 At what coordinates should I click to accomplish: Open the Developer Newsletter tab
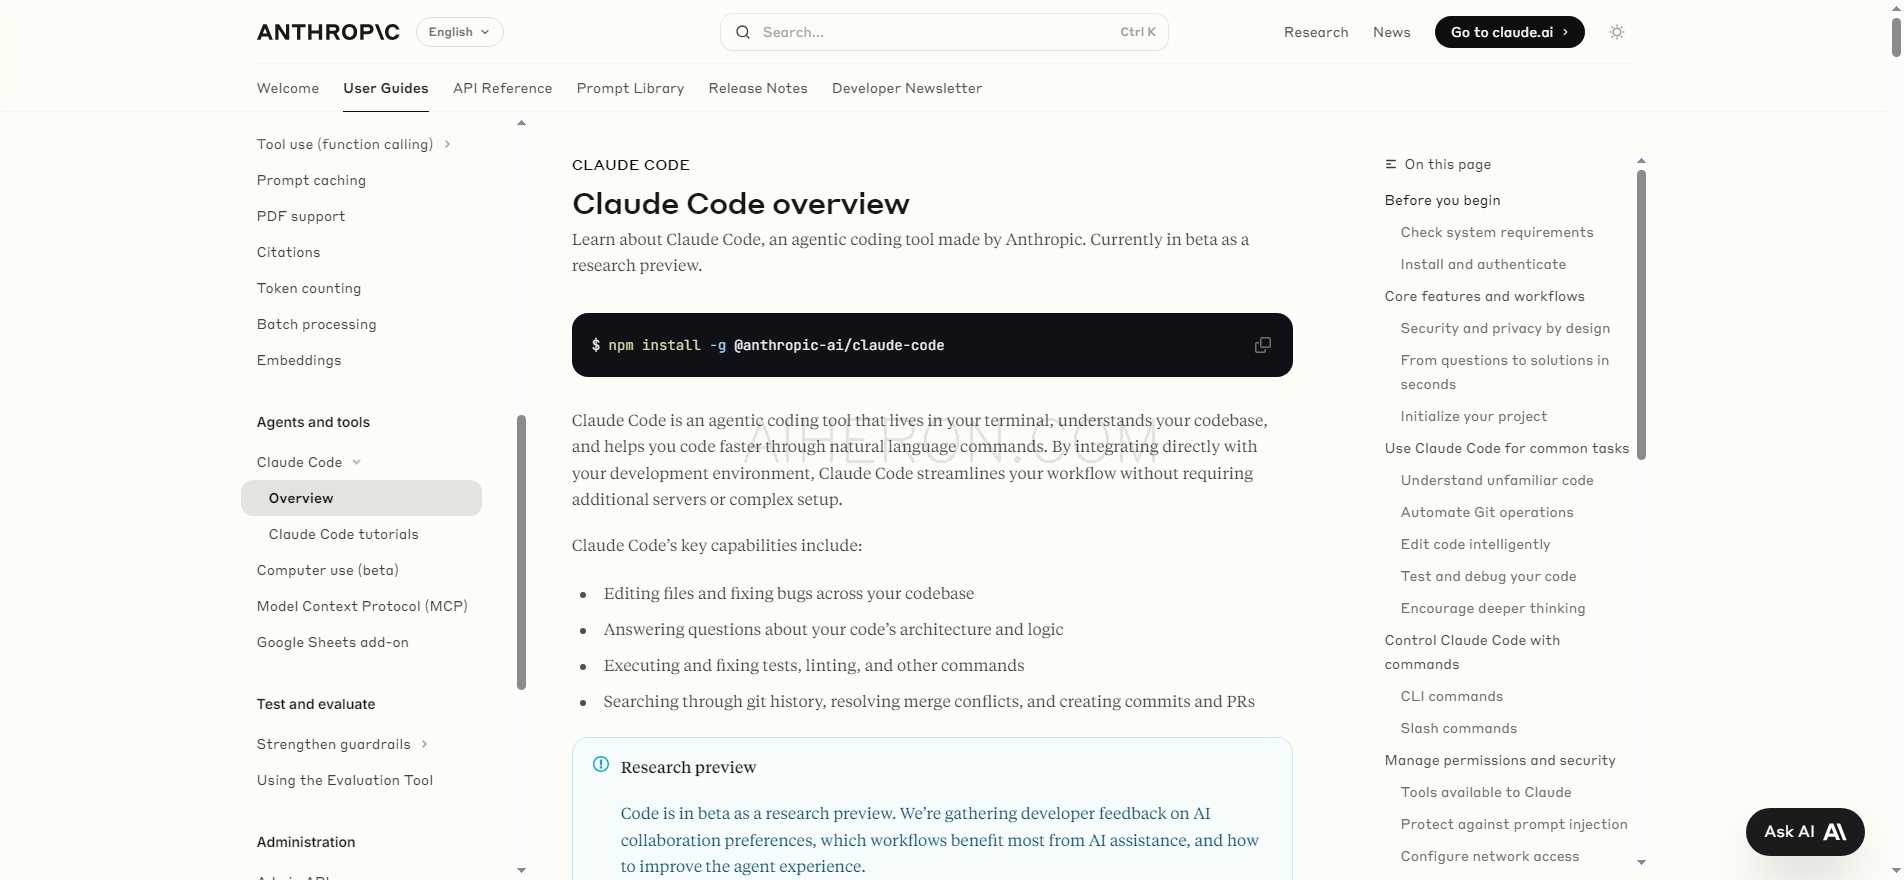pyautogui.click(x=907, y=88)
